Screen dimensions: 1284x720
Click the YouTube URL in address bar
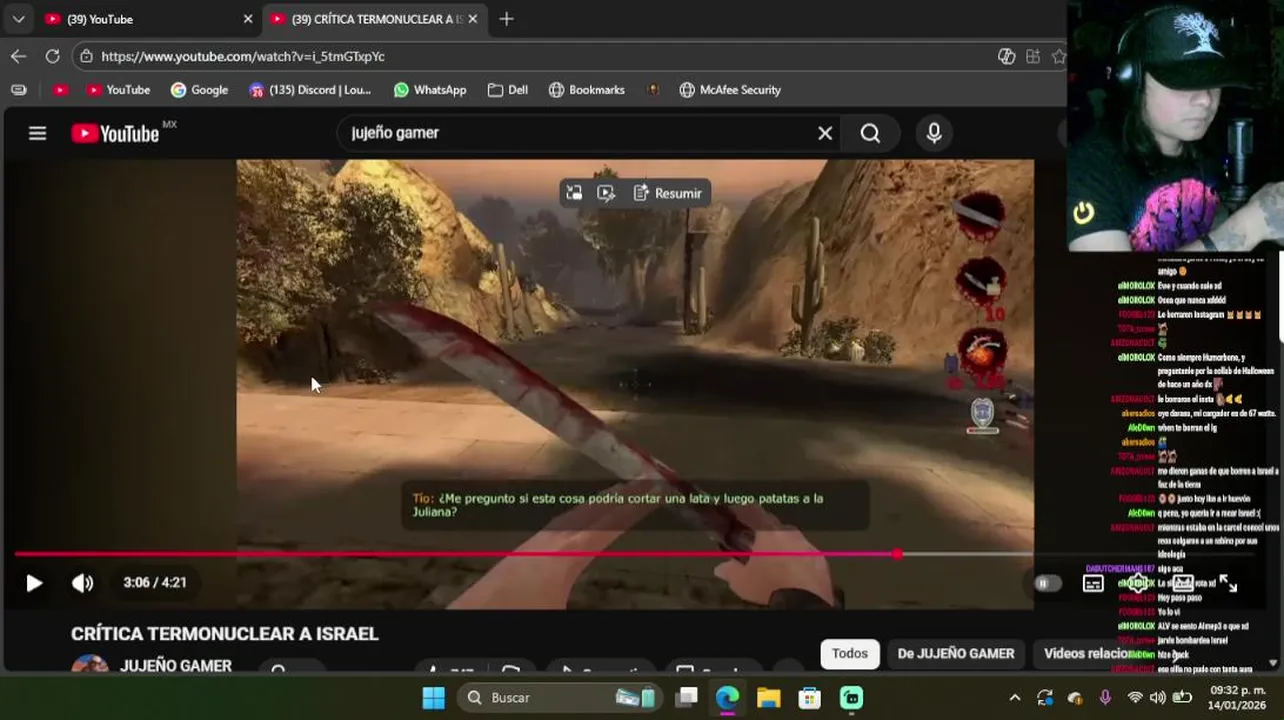click(243, 56)
